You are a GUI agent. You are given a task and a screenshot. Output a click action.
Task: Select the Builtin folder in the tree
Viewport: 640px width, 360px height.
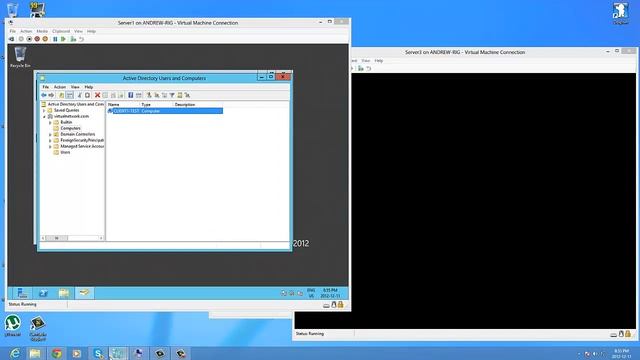pos(66,122)
